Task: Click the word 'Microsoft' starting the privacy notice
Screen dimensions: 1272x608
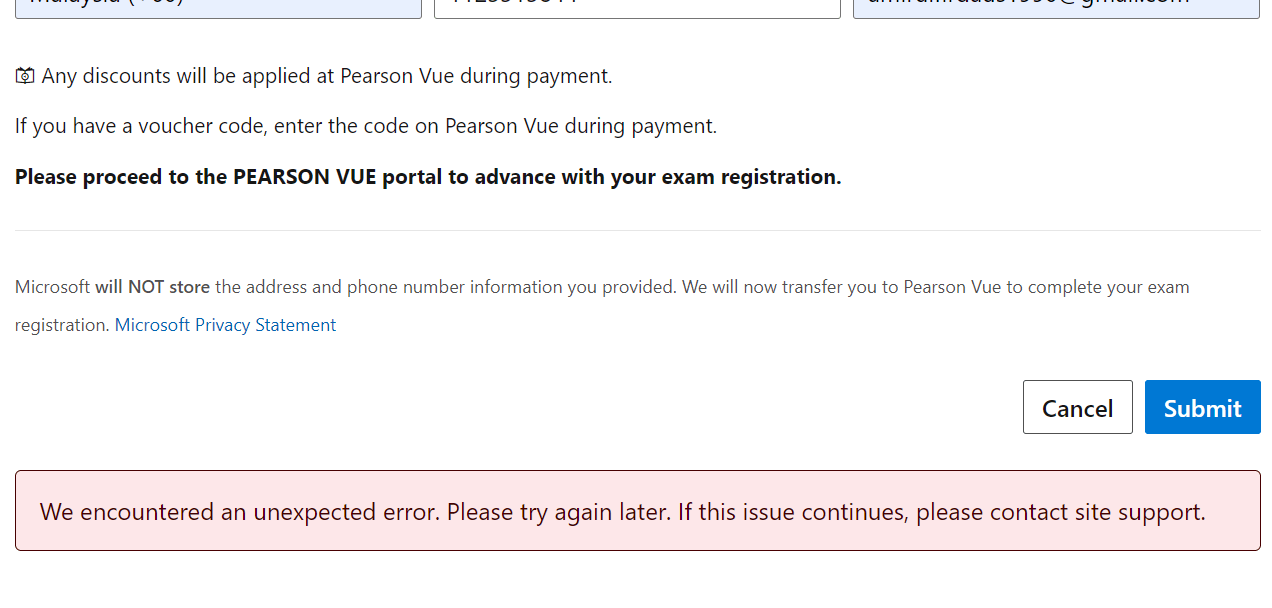Action: pyautogui.click(x=53, y=287)
